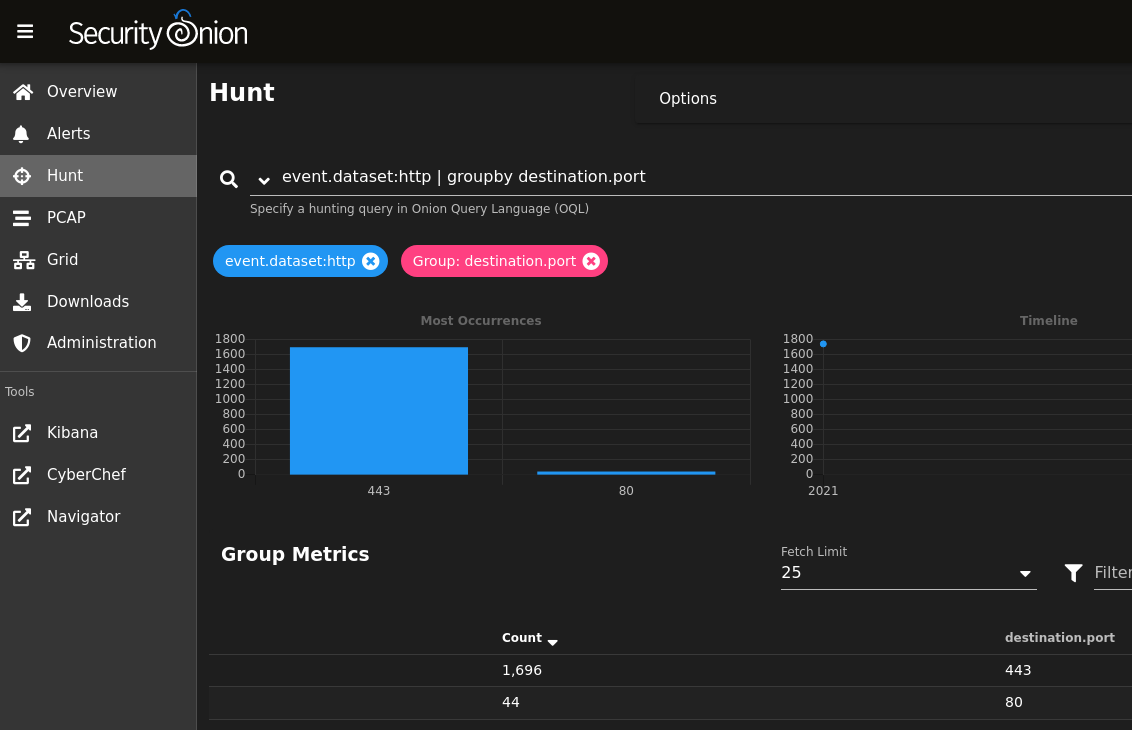
Task: Open the hamburger navigation menu
Action: 25,32
